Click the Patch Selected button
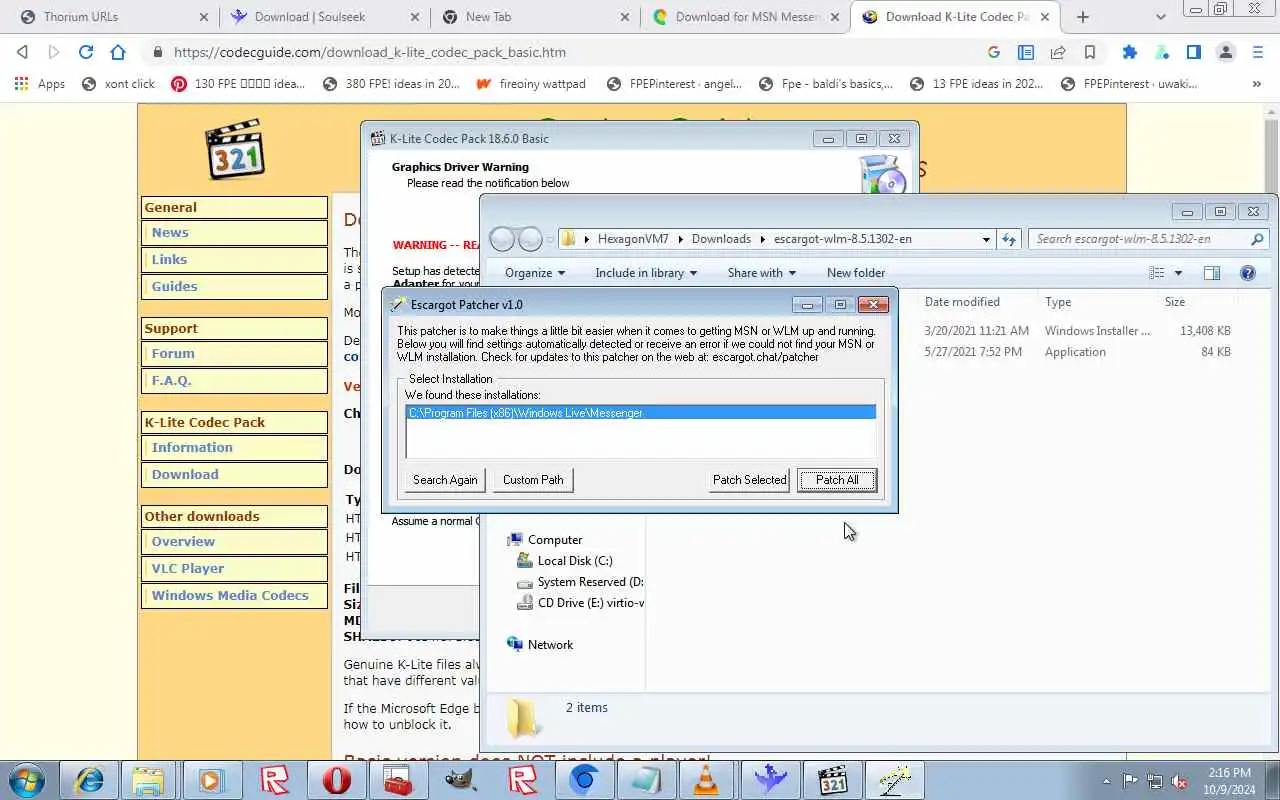Image resolution: width=1280 pixels, height=800 pixels. (x=749, y=480)
